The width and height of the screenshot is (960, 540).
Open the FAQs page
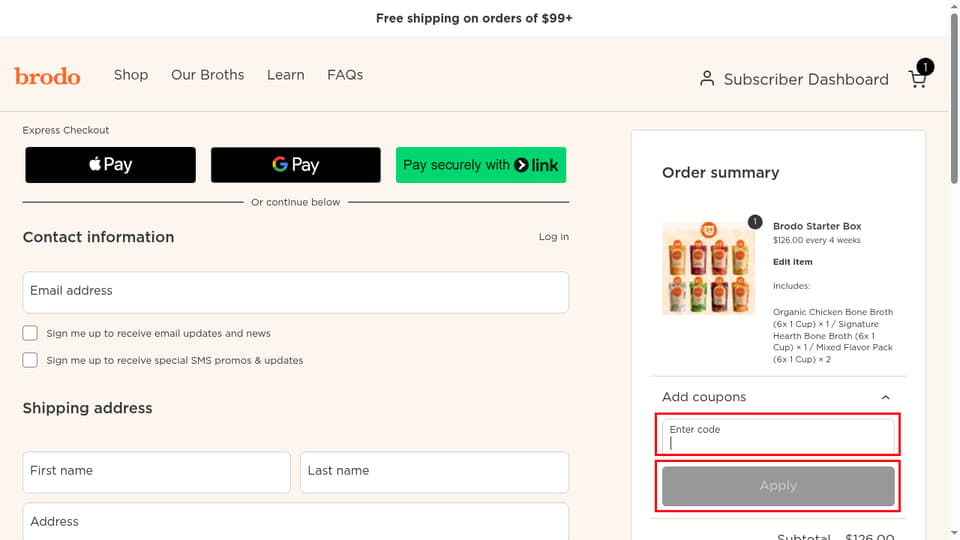tap(345, 75)
